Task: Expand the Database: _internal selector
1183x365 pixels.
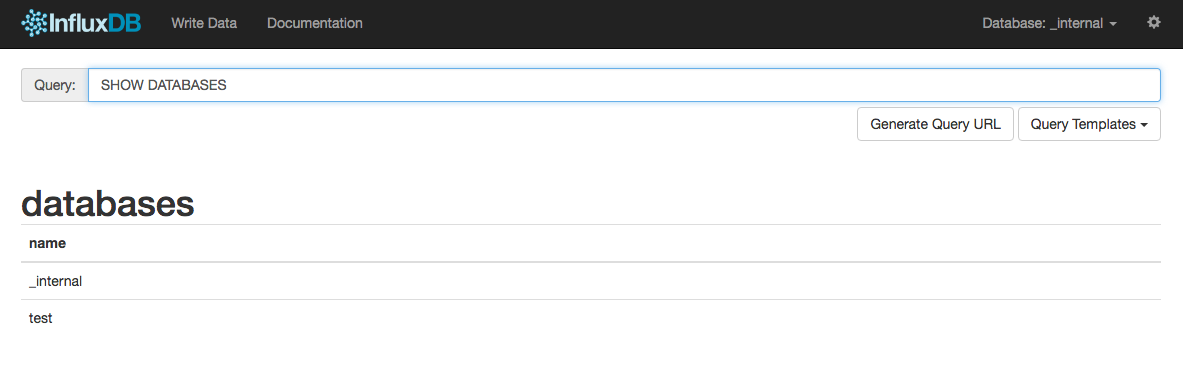Action: tap(1049, 23)
